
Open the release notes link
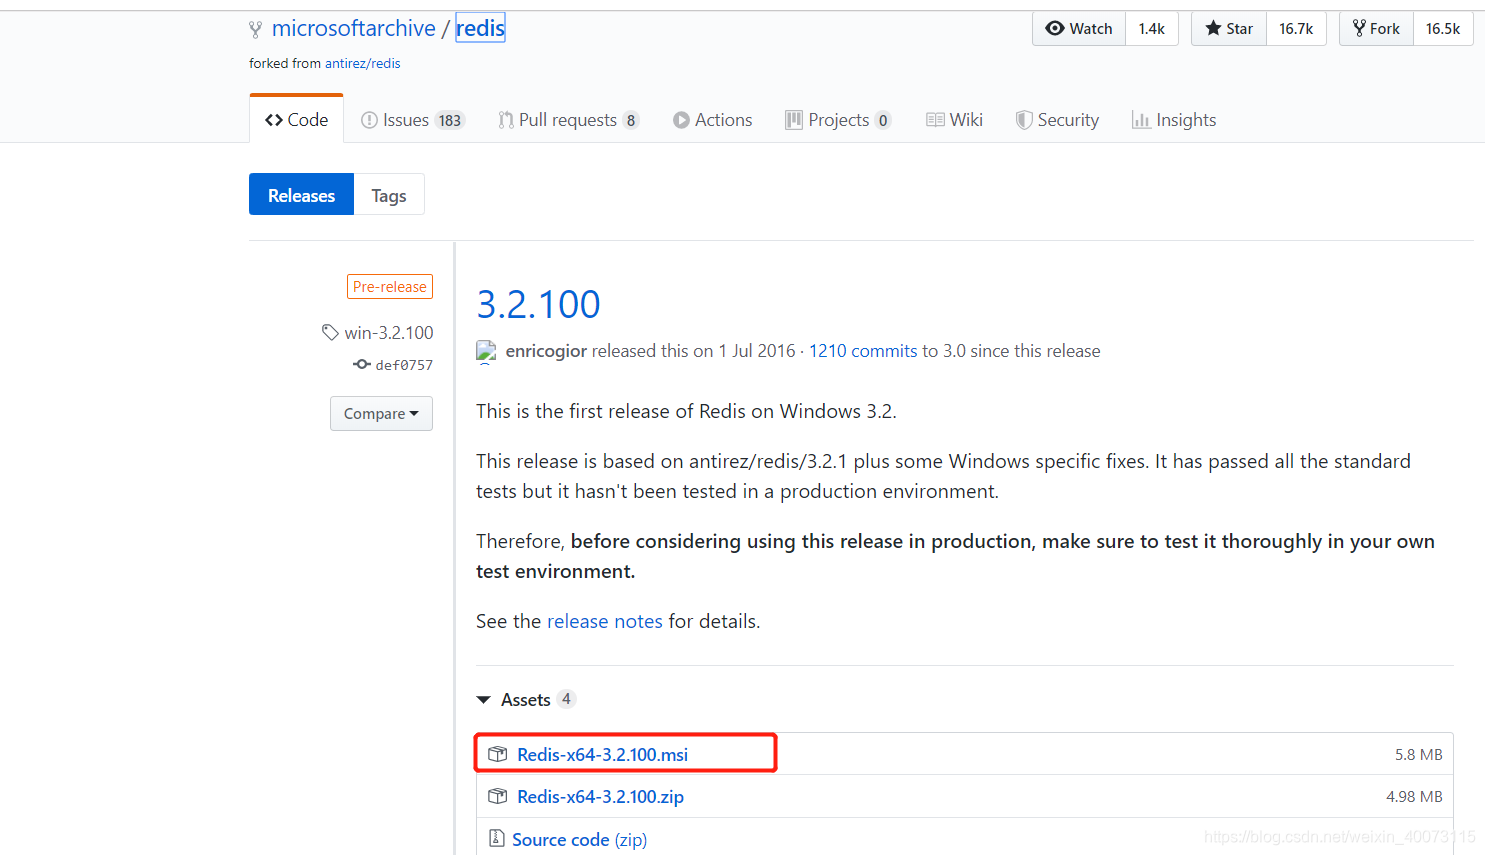click(x=605, y=621)
